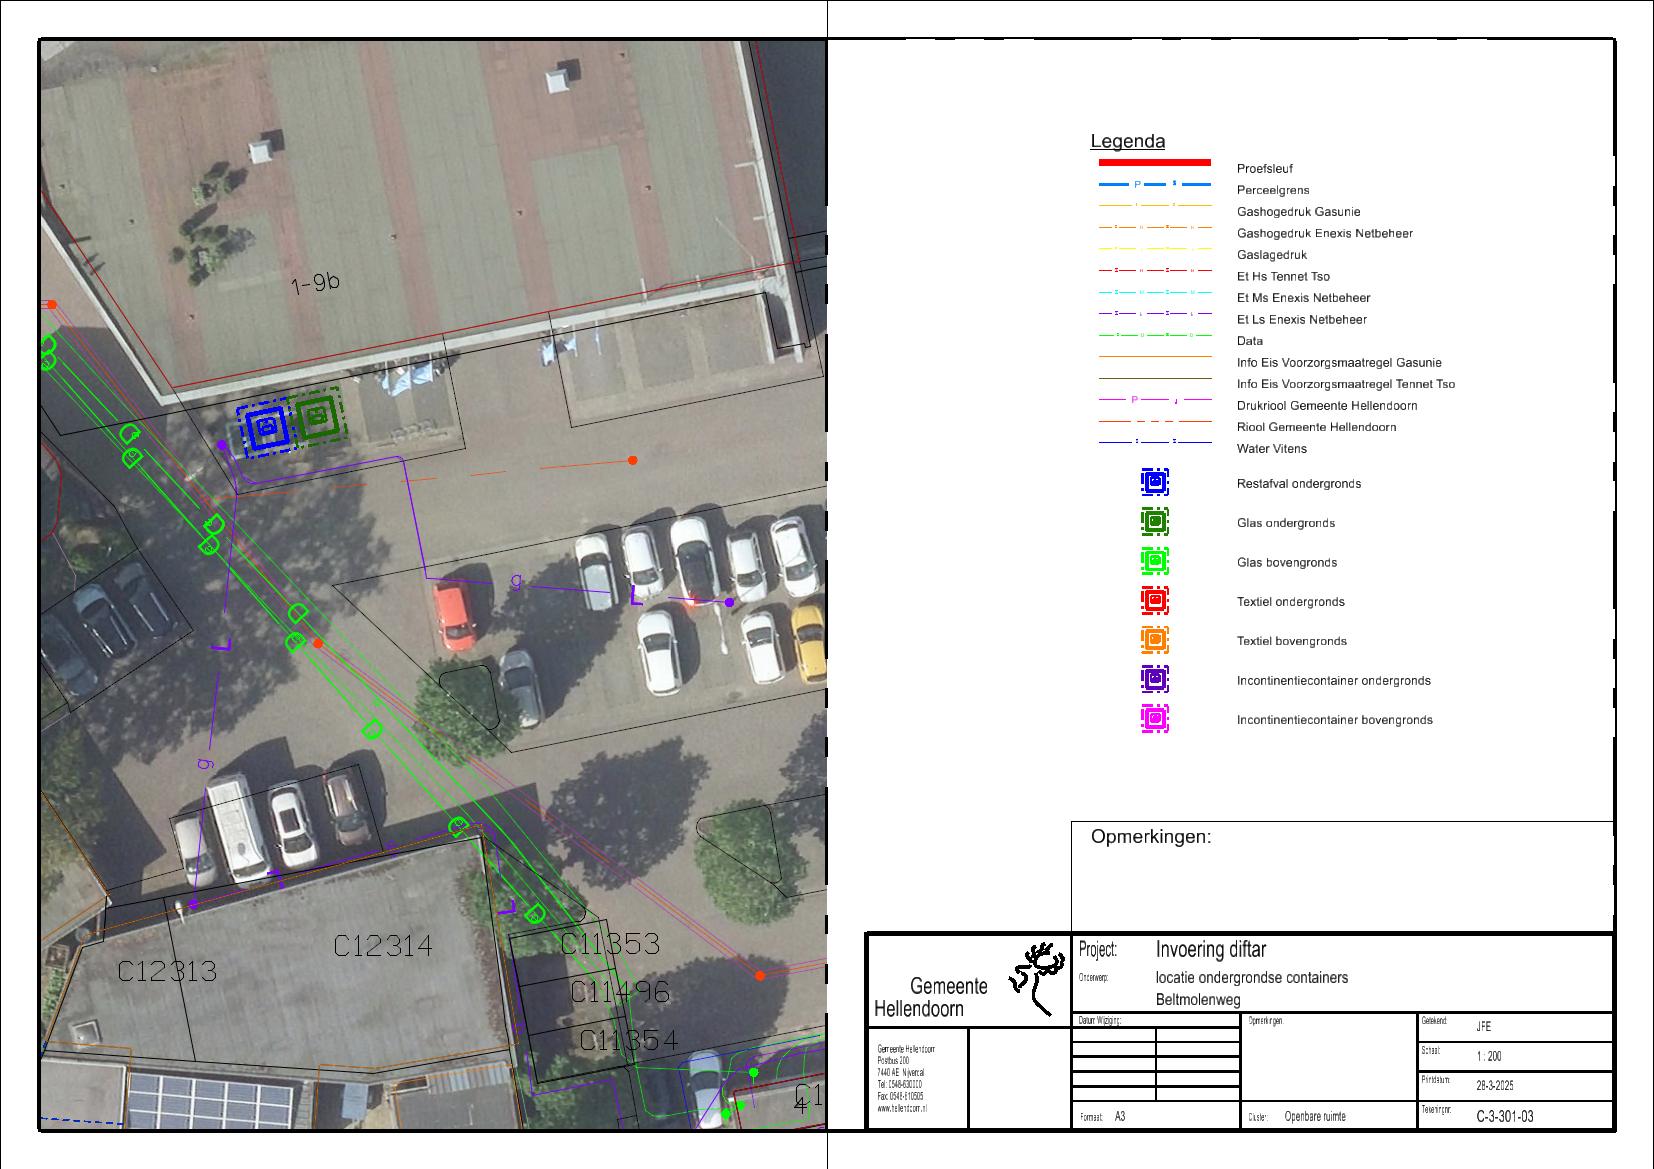Click the red Textiel ondergronds legend icon
The width and height of the screenshot is (1654, 1169).
pos(1154,601)
